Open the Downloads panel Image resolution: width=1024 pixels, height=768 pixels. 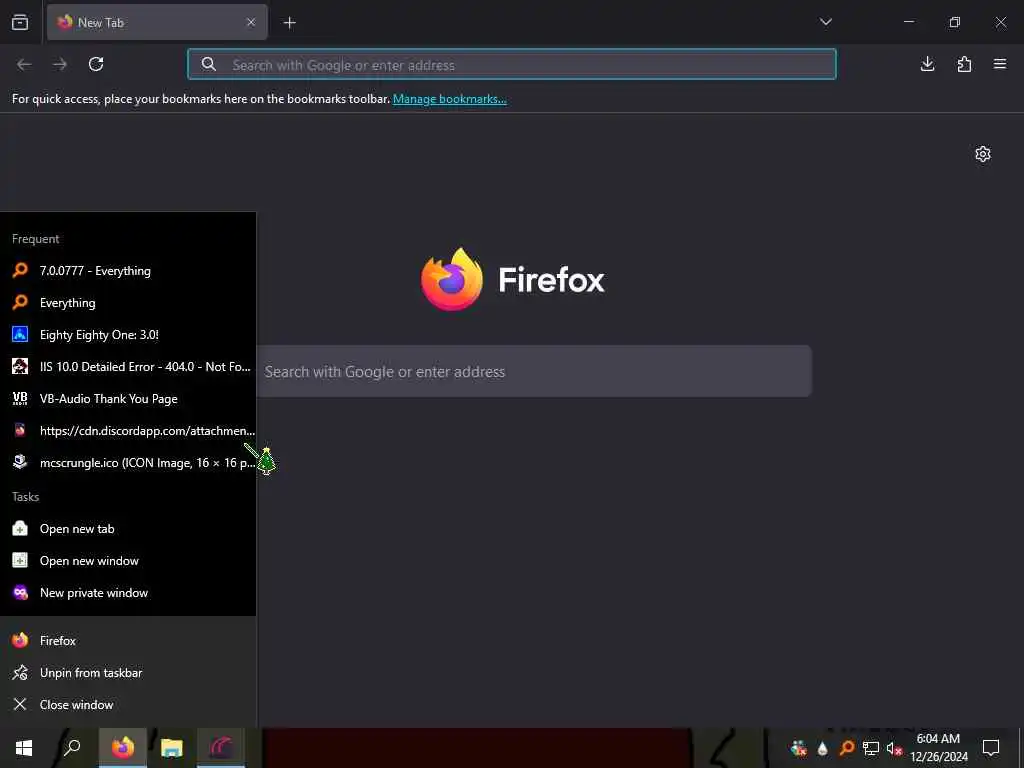[x=927, y=64]
